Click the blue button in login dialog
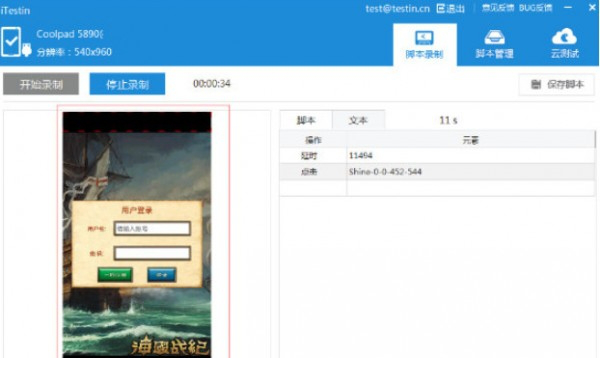 [x=161, y=274]
